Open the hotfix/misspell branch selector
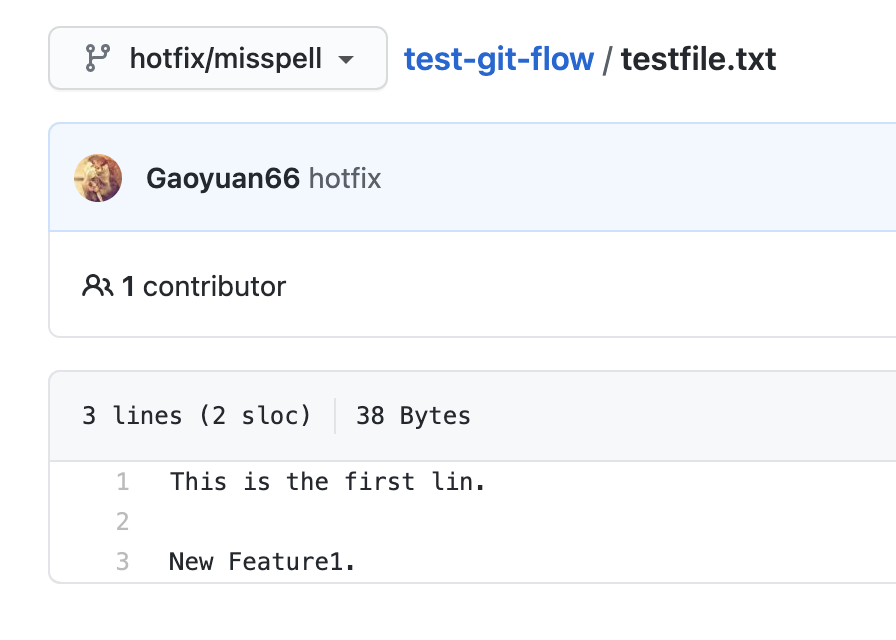 coord(217,58)
